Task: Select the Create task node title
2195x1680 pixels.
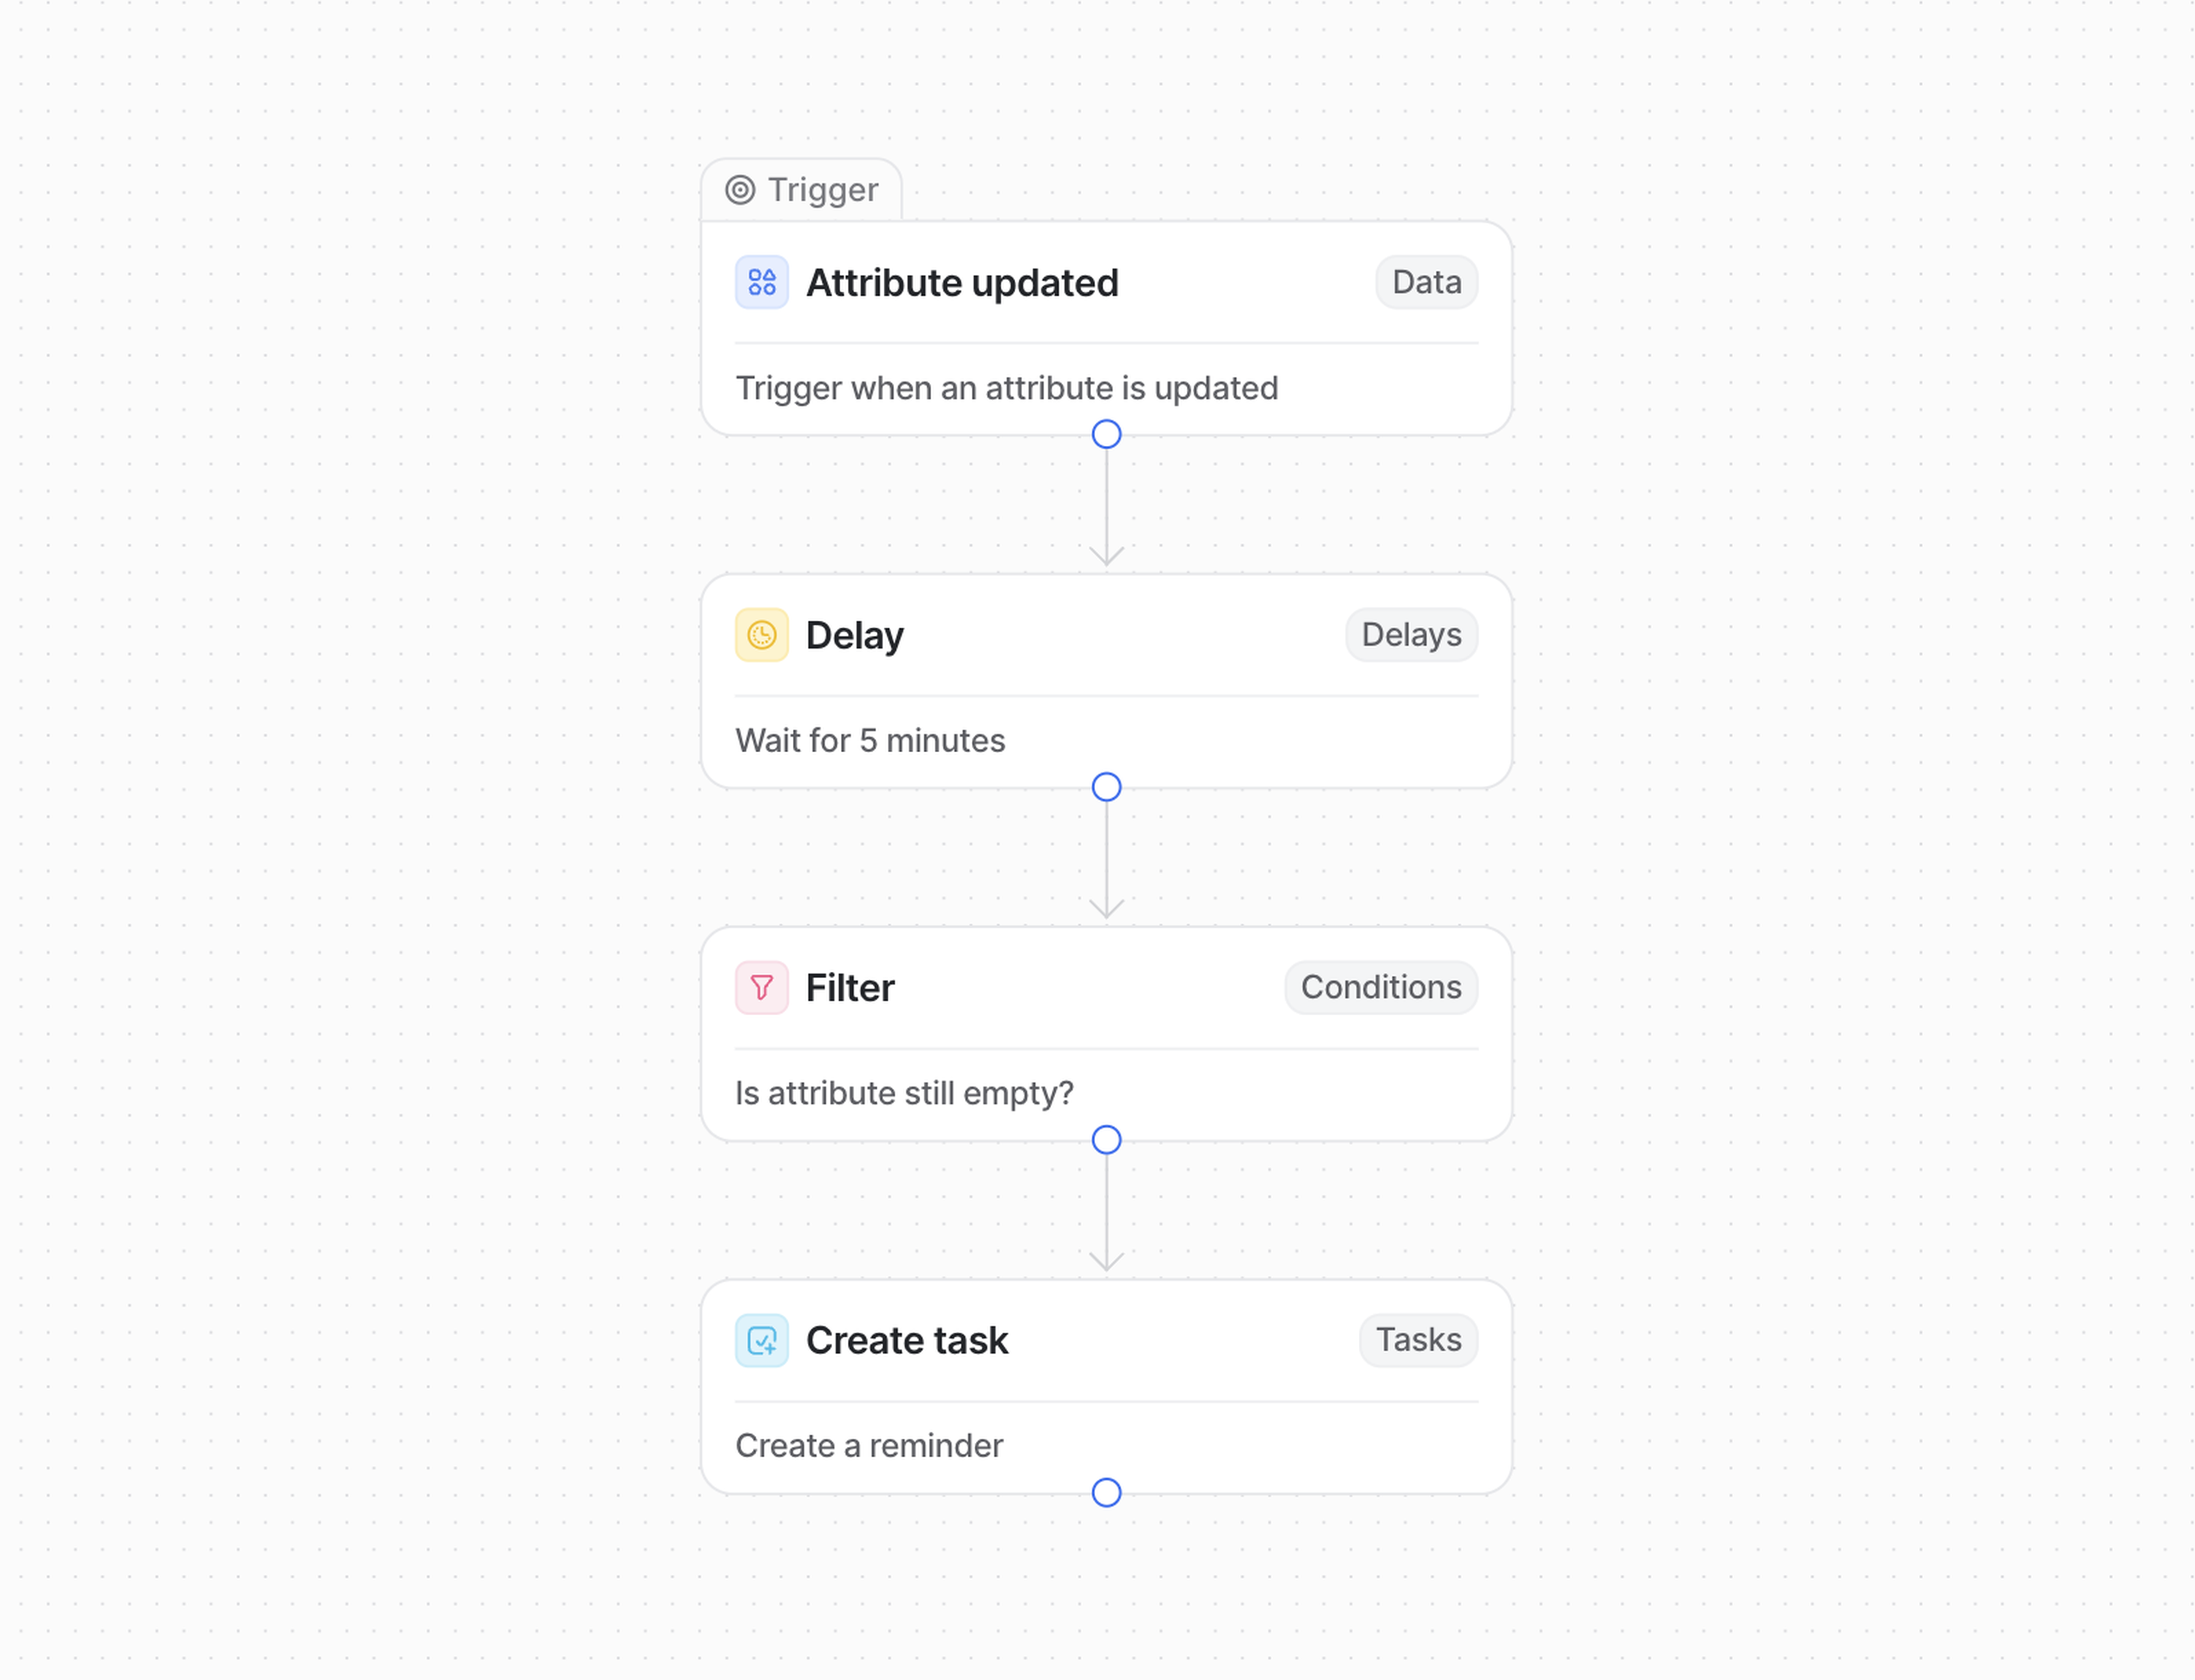Action: pos(907,1341)
